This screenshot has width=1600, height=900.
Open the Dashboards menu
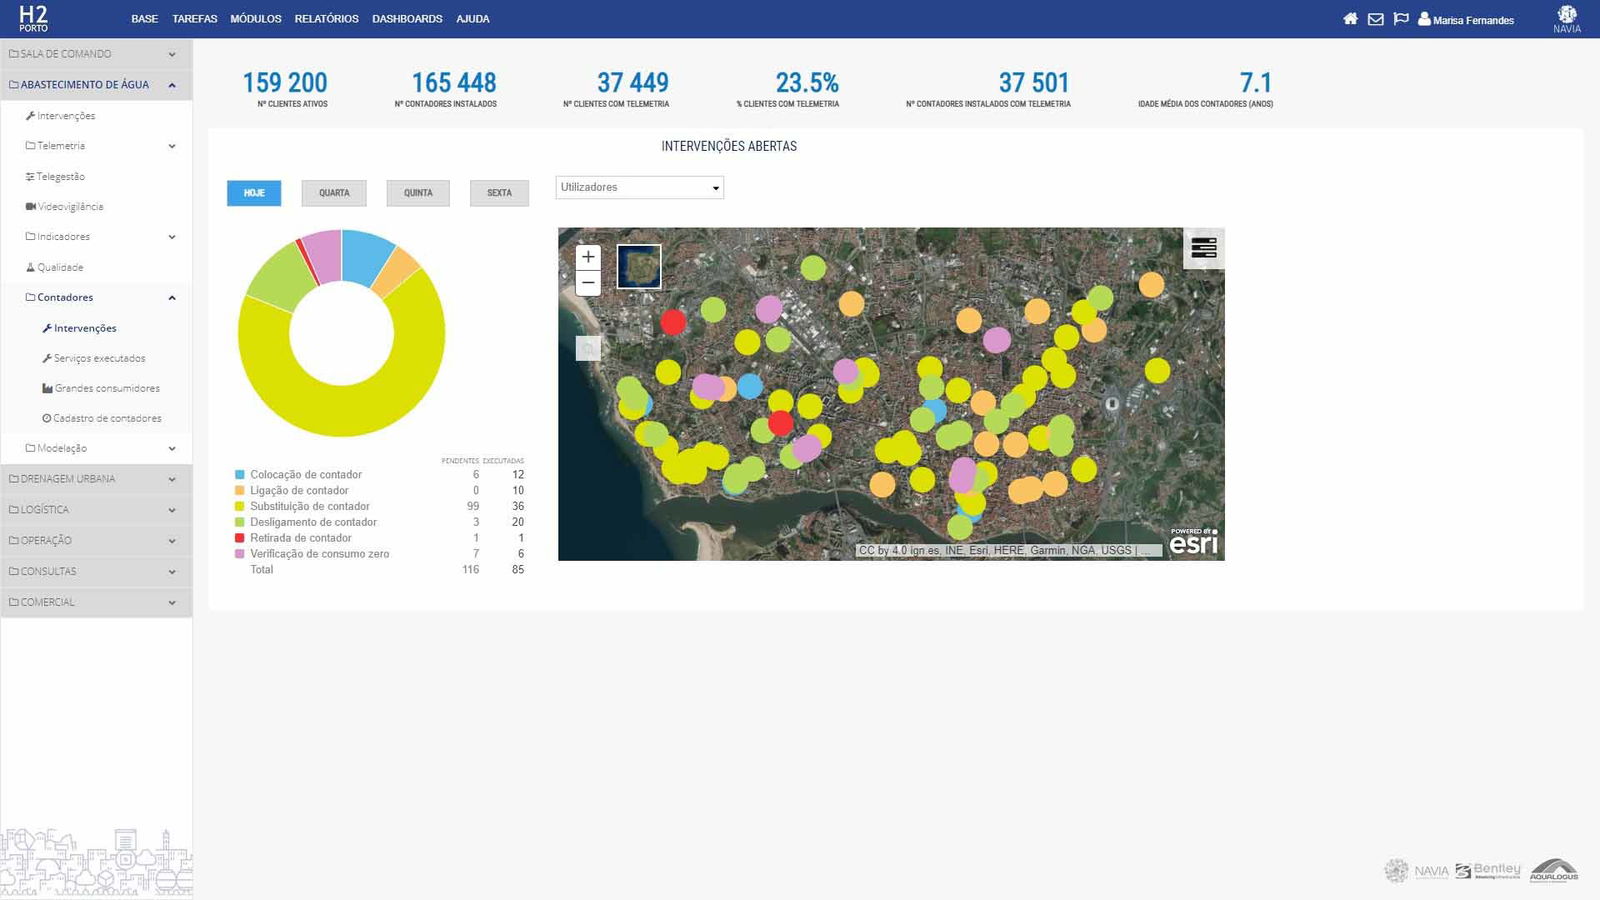click(407, 19)
